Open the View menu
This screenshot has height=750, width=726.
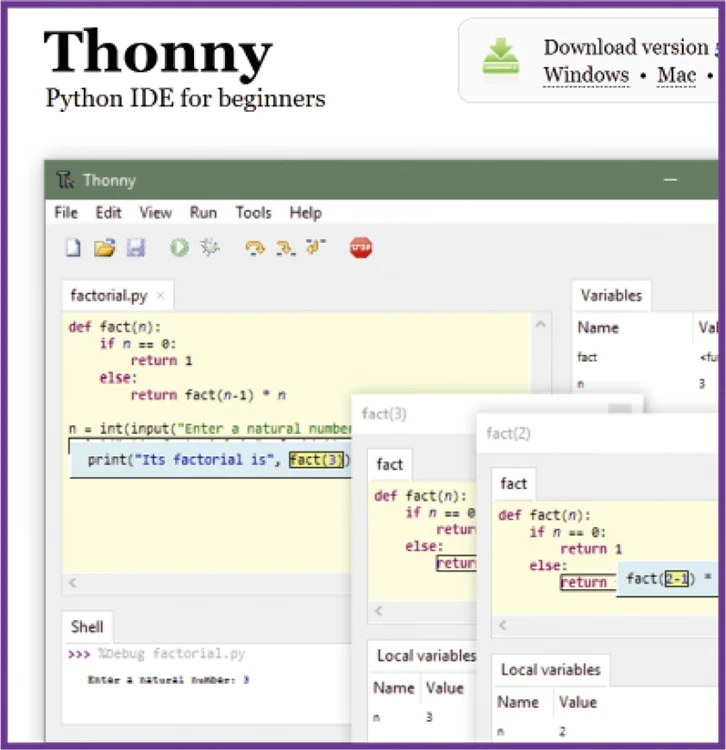coord(155,212)
